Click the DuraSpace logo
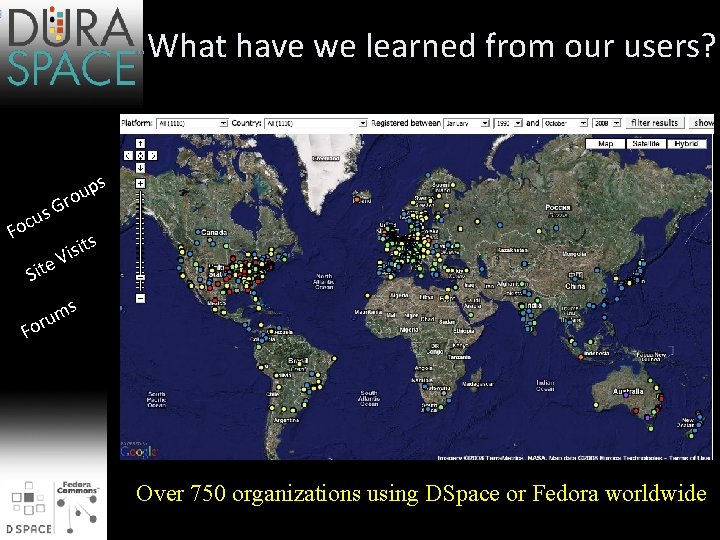Image resolution: width=720 pixels, height=540 pixels. (x=72, y=46)
